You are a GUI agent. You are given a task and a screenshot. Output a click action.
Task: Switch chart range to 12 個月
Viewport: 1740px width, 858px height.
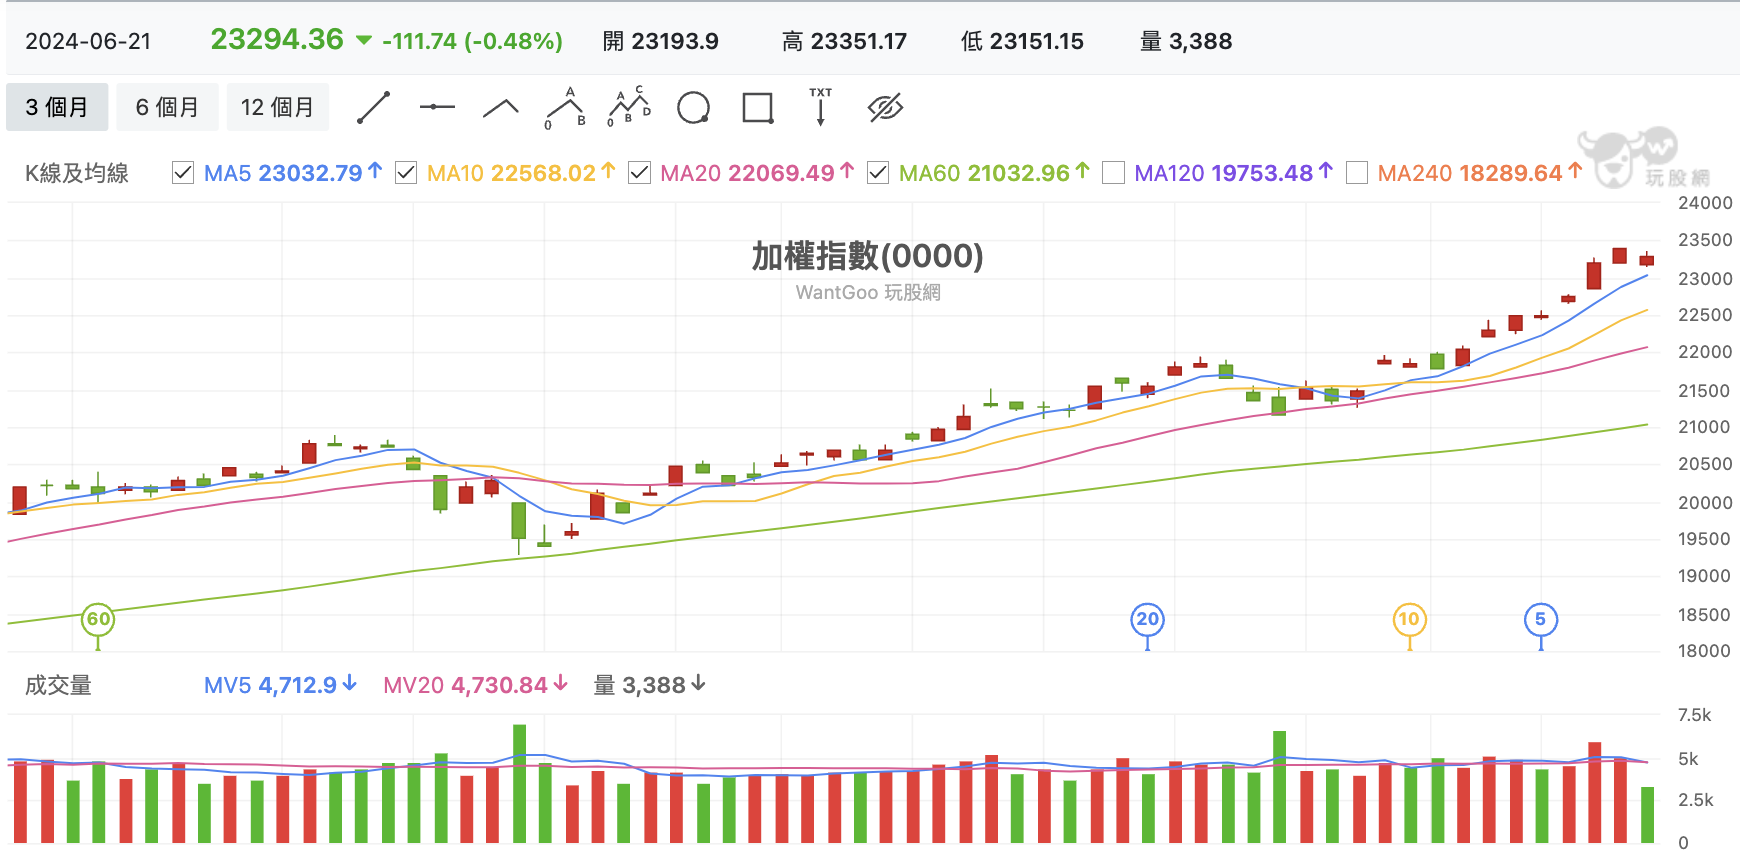click(277, 107)
